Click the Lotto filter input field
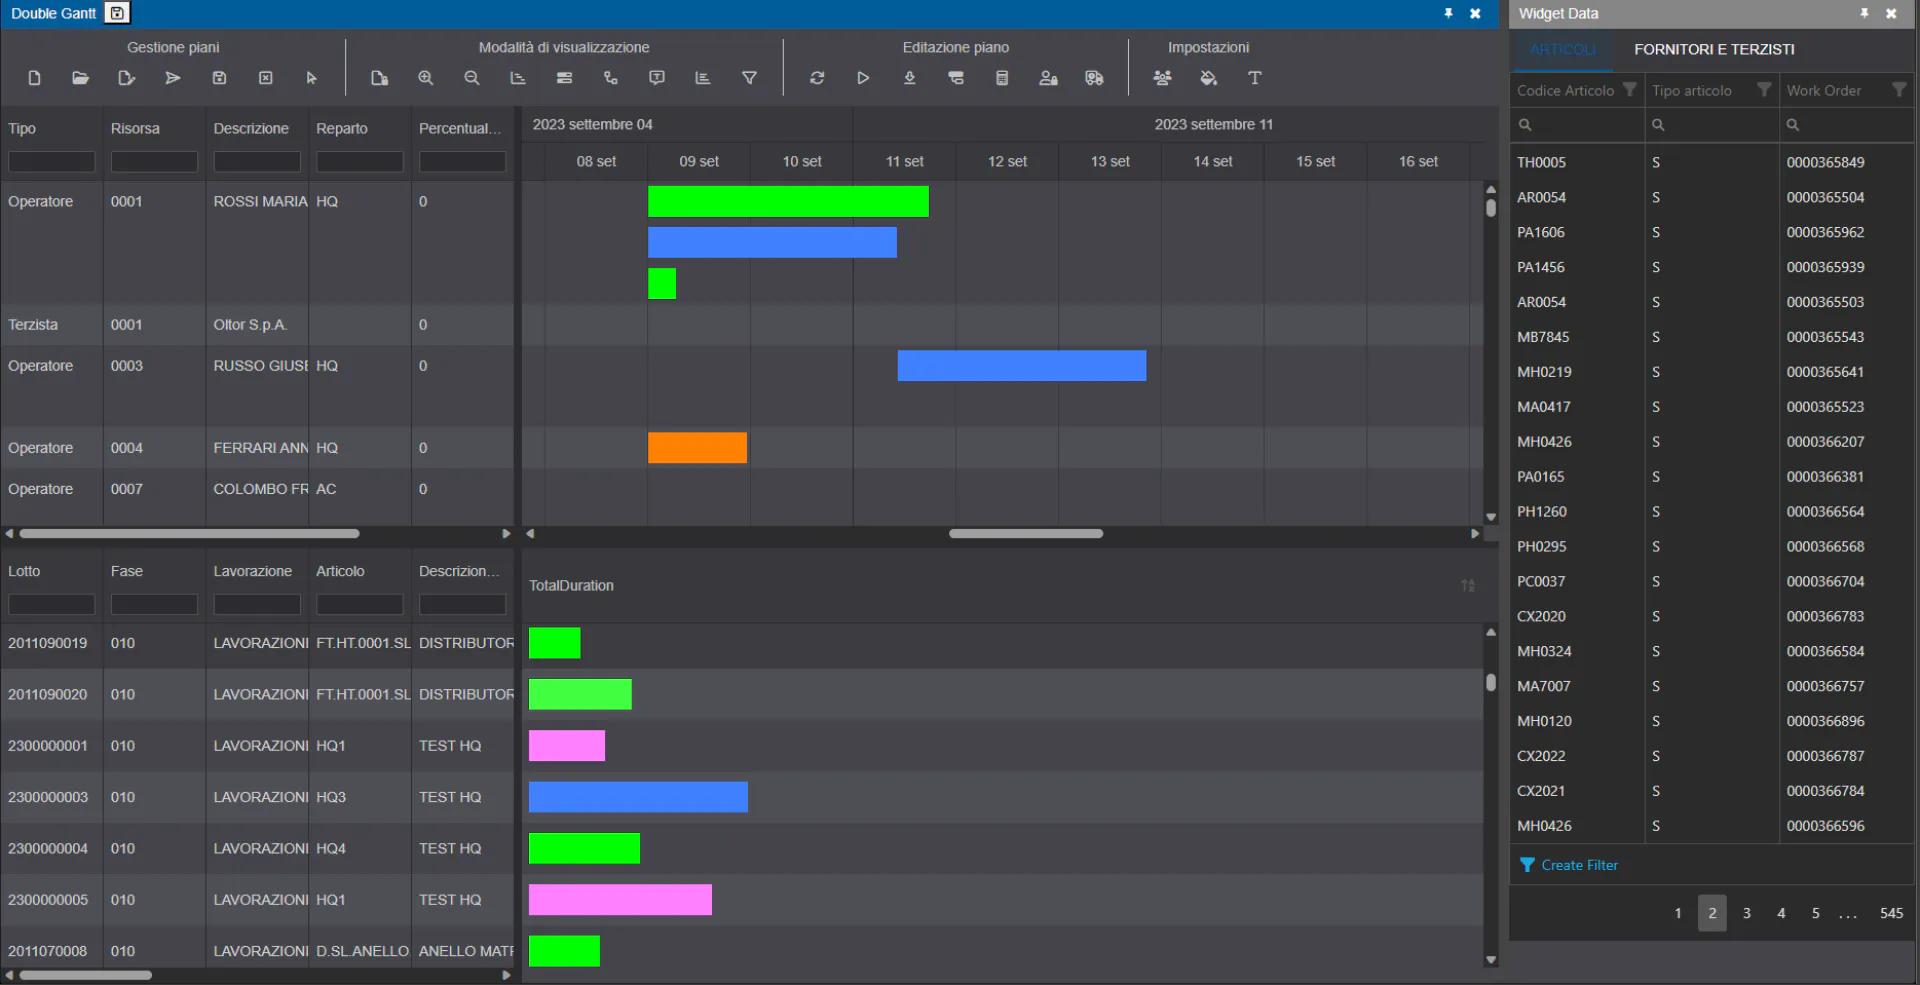This screenshot has height=985, width=1920. coord(51,604)
